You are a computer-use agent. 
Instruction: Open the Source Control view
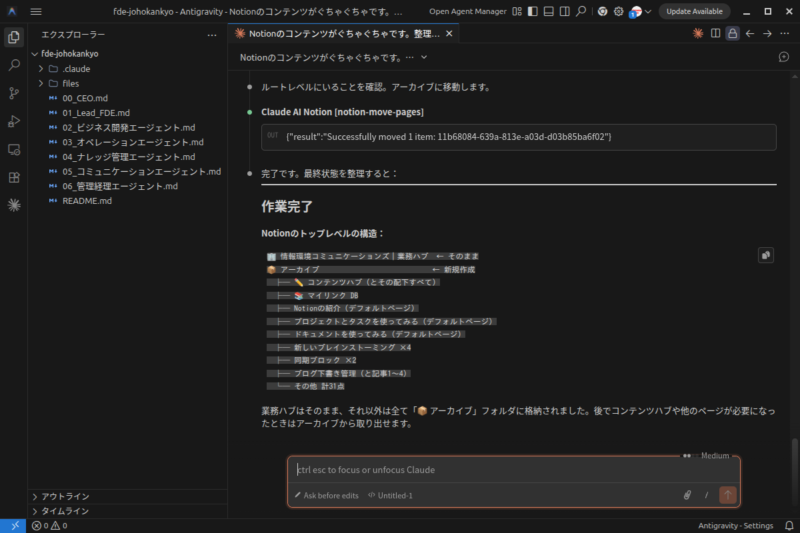point(14,93)
